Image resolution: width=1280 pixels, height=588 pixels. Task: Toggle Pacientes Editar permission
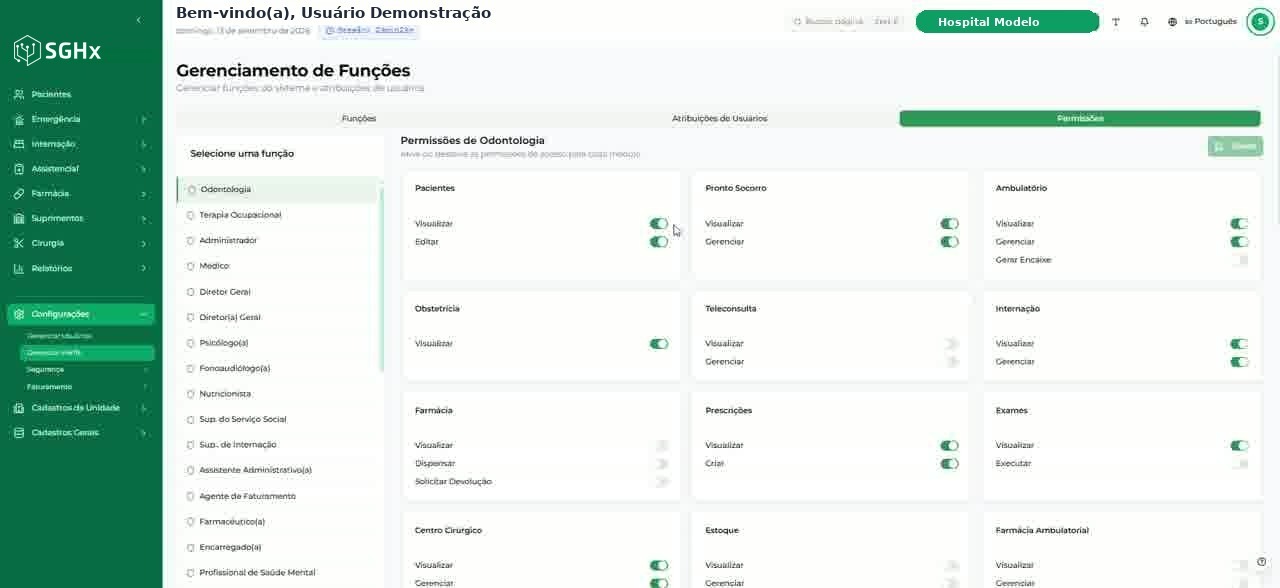(x=658, y=242)
